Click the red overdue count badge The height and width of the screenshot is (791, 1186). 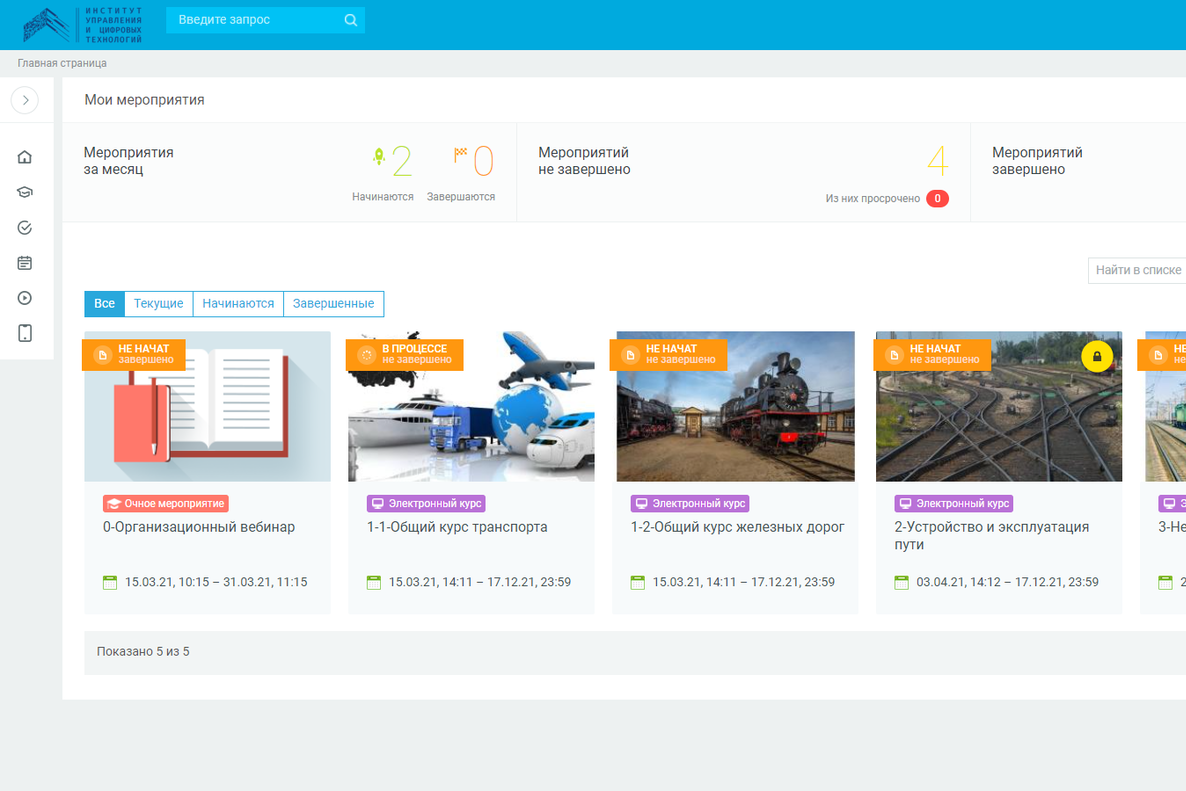pyautogui.click(x=937, y=198)
